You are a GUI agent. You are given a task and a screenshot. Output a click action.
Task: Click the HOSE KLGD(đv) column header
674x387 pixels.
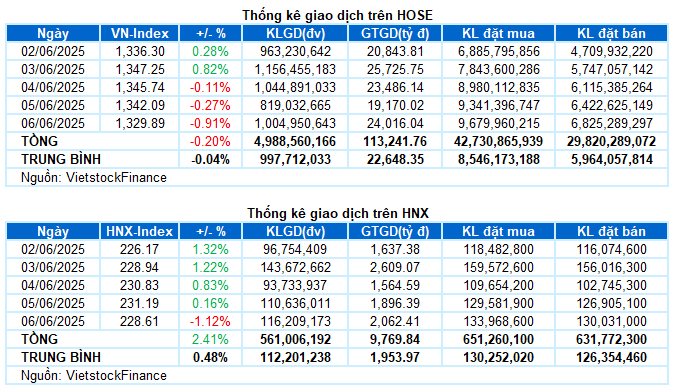point(295,34)
